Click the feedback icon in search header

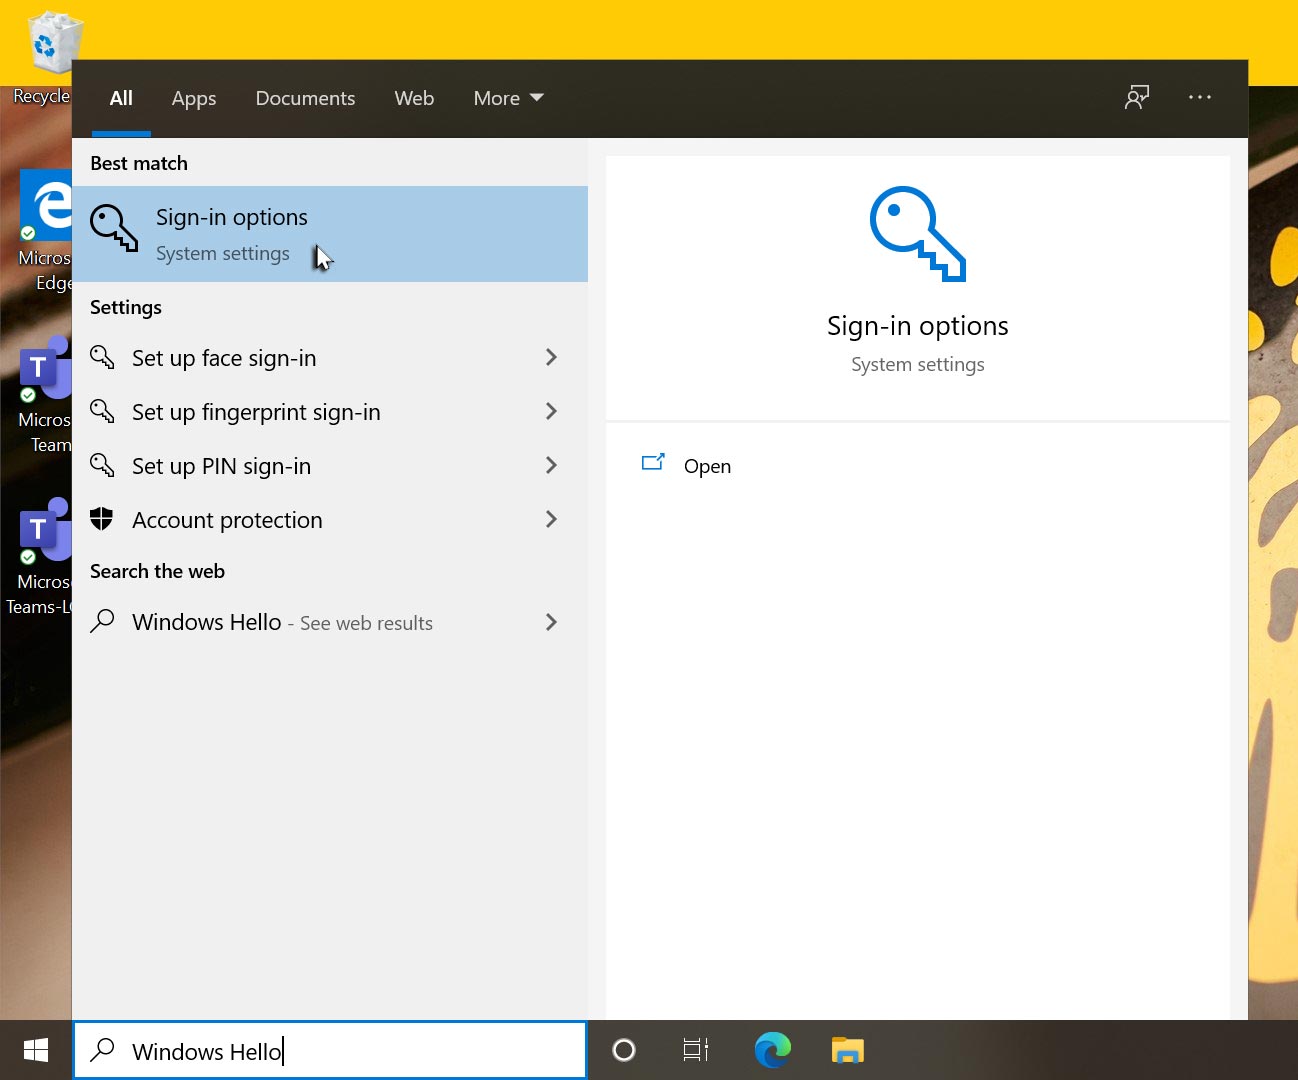tap(1137, 97)
